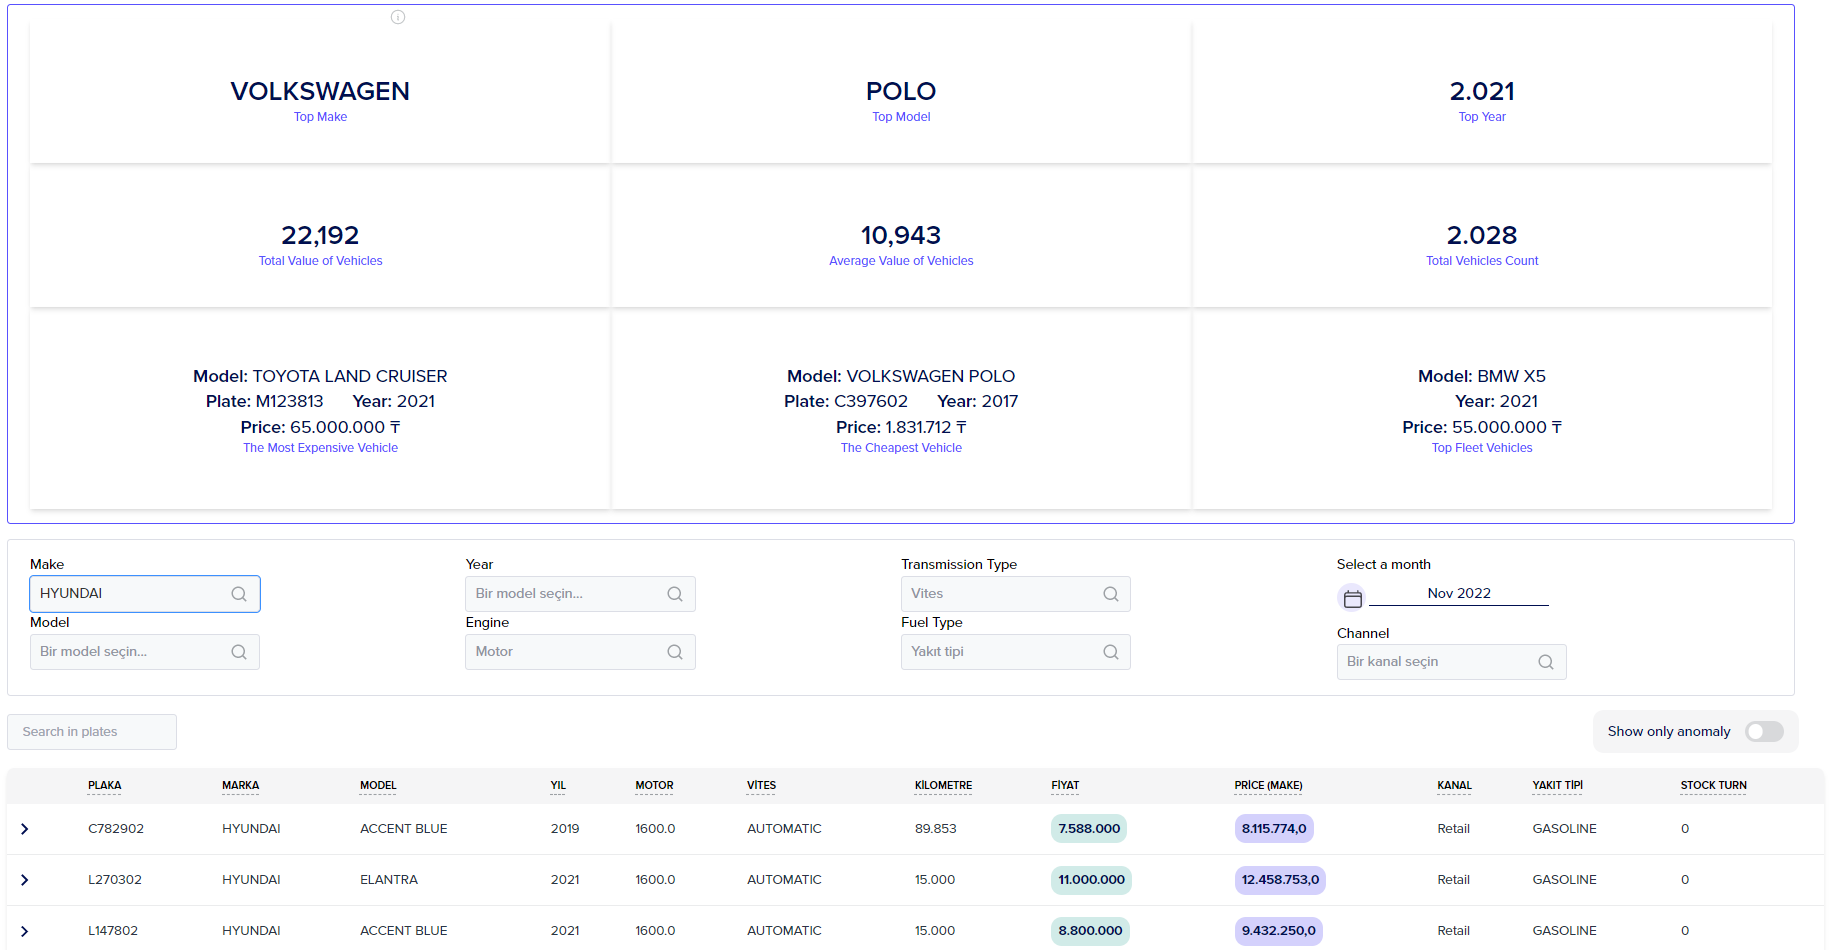Click plate L147802 cell
Image resolution: width=1834 pixels, height=950 pixels.
click(x=113, y=931)
